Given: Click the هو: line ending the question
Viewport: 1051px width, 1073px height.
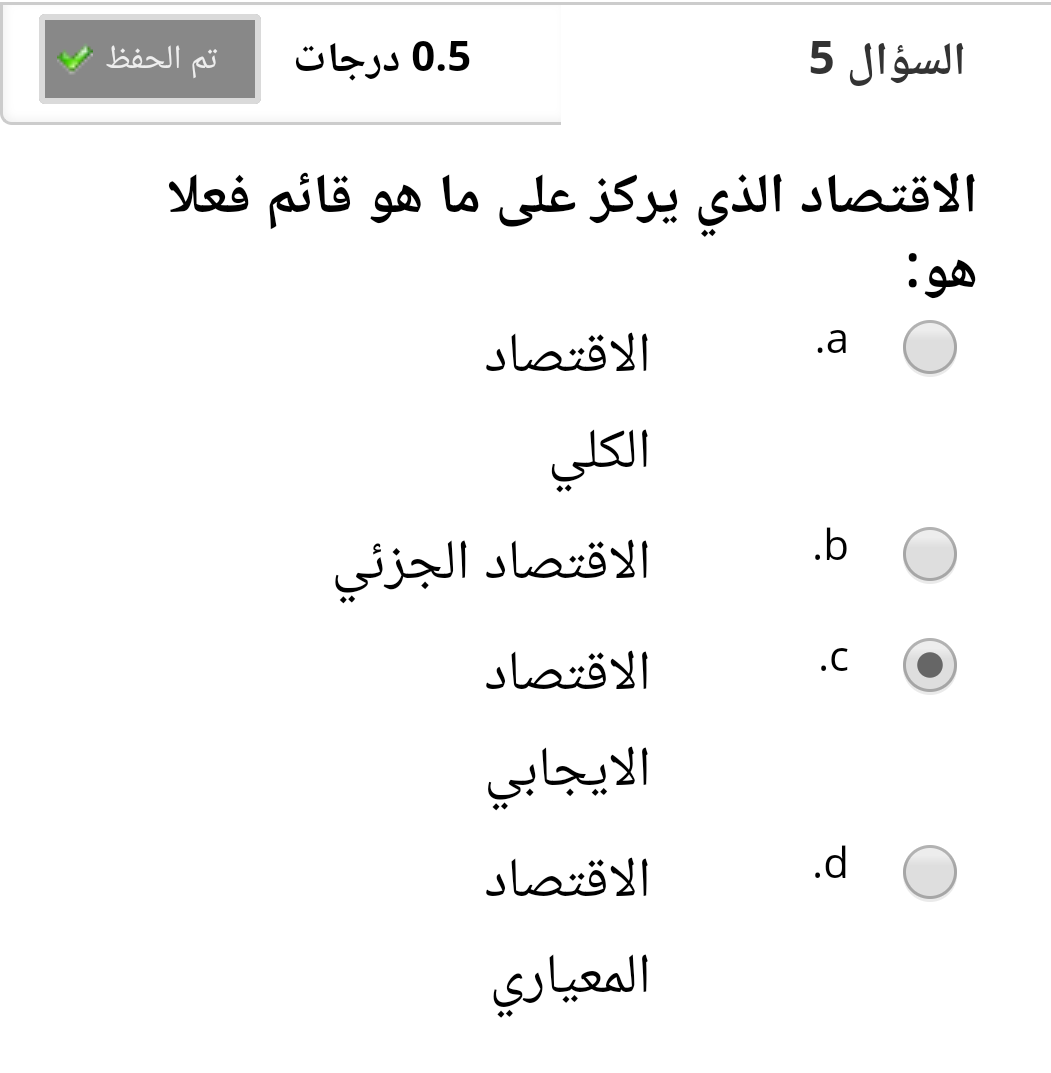Looking at the screenshot, I should coord(941,272).
